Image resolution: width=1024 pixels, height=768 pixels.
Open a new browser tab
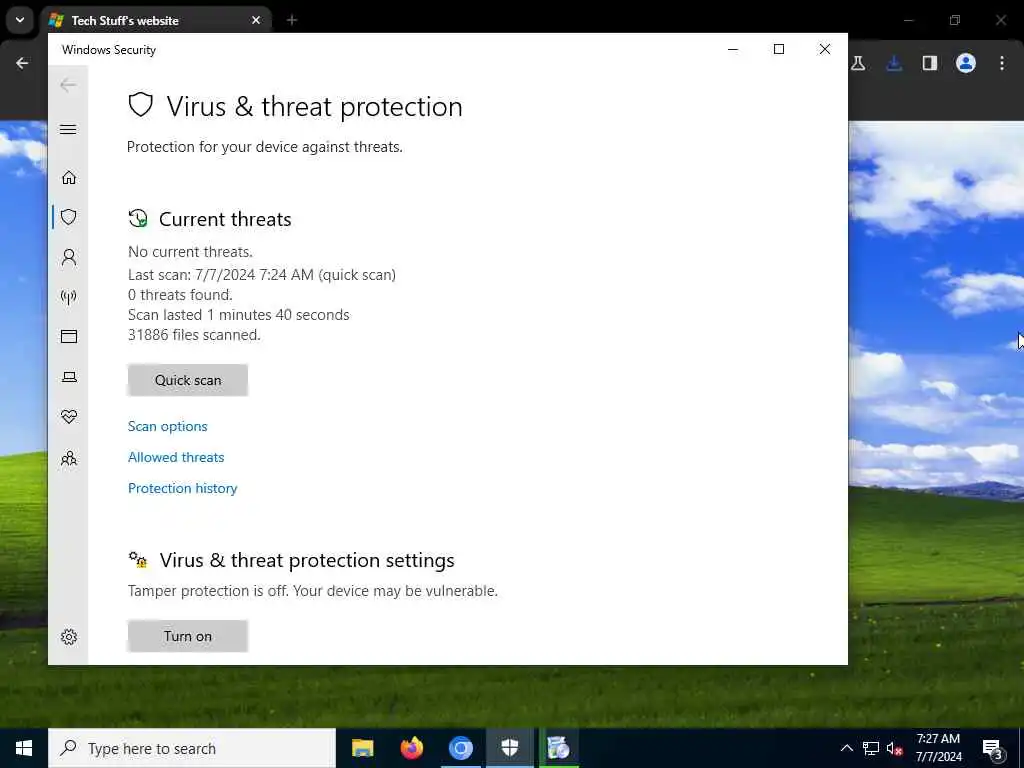(292, 20)
